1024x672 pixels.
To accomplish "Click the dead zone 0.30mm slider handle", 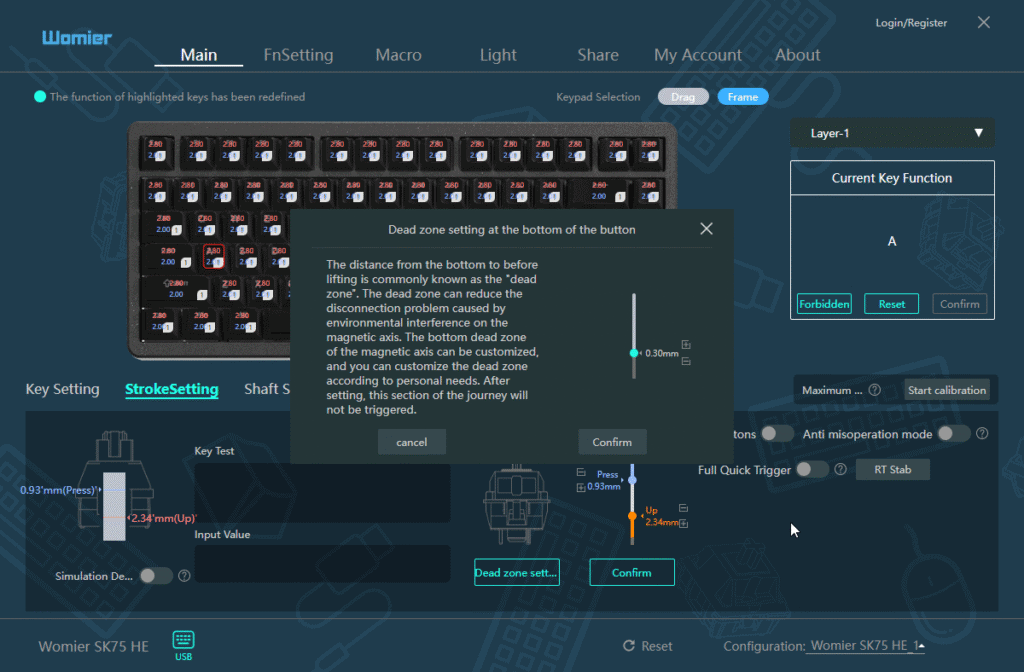I will pos(633,353).
